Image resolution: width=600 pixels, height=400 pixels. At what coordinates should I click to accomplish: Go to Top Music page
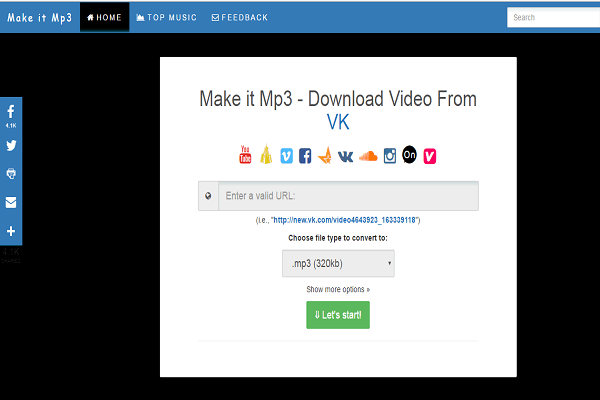point(166,17)
